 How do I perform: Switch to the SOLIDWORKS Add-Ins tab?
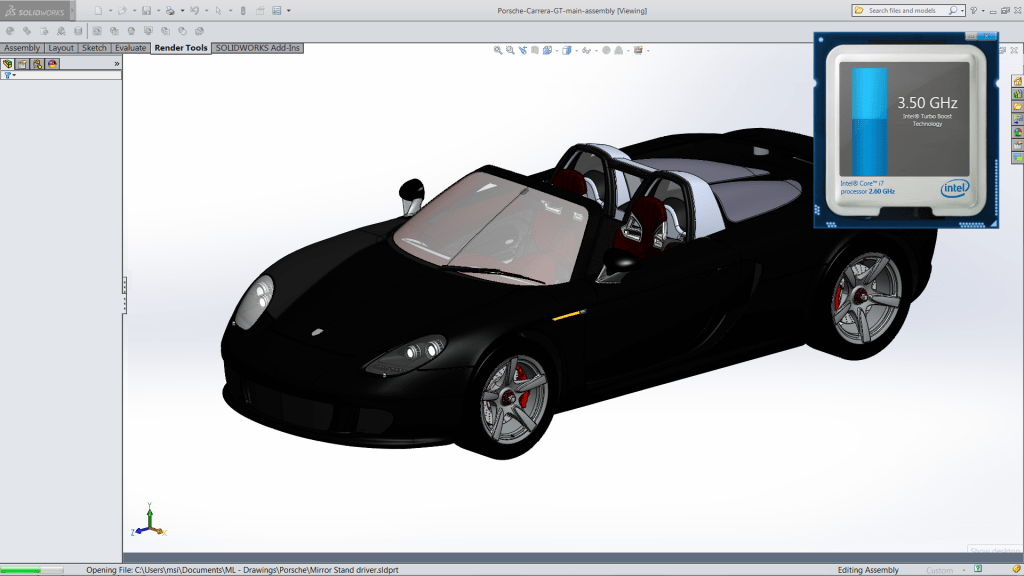tap(257, 48)
